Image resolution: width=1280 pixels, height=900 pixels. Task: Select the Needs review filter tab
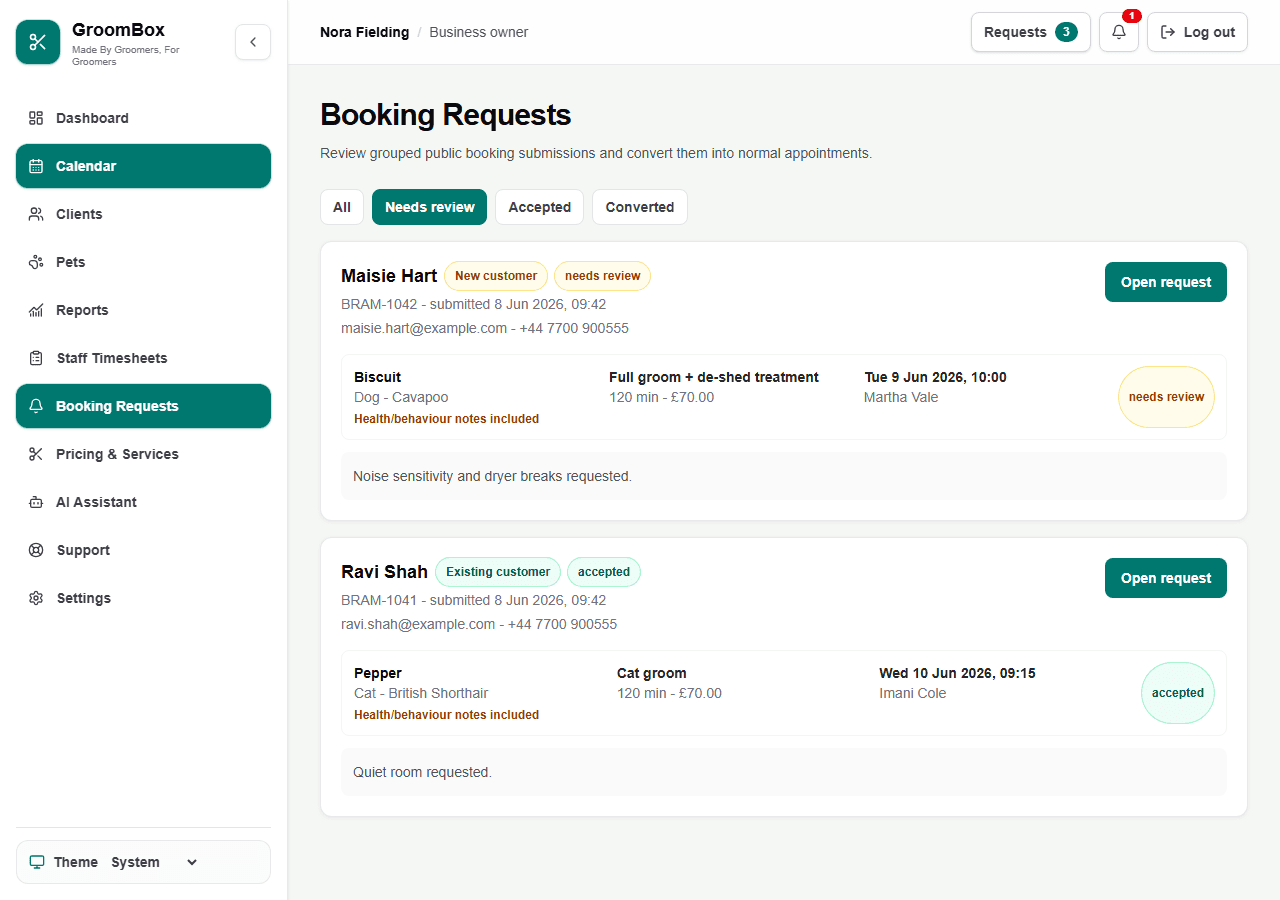(430, 207)
